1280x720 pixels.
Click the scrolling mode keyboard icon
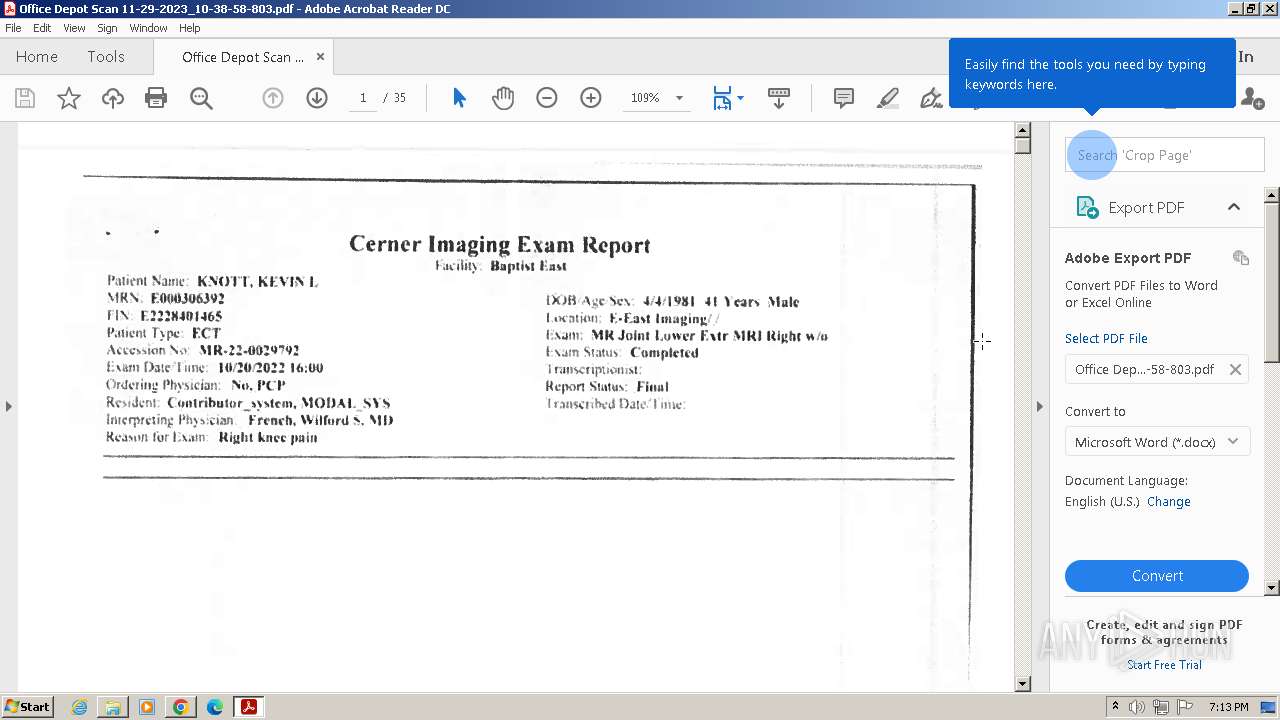click(779, 98)
